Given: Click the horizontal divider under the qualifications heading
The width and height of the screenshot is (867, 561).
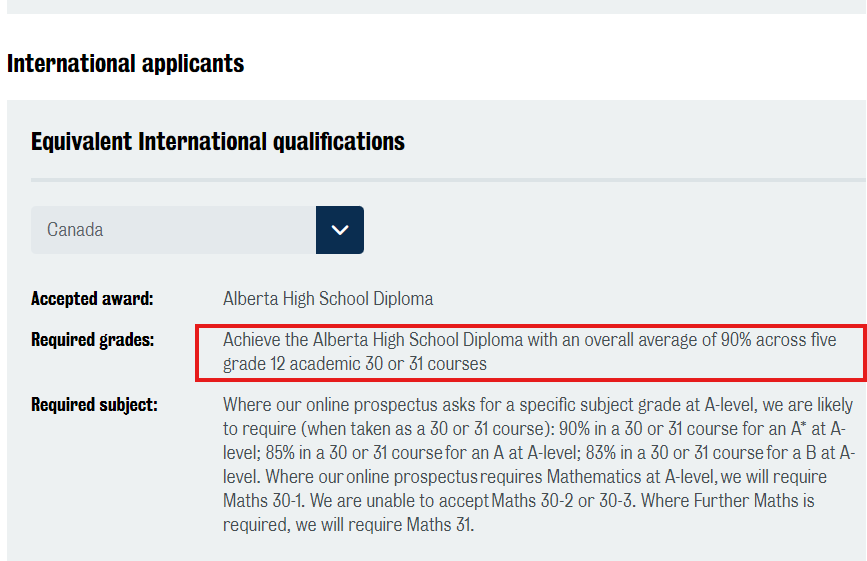Looking at the screenshot, I should (448, 180).
